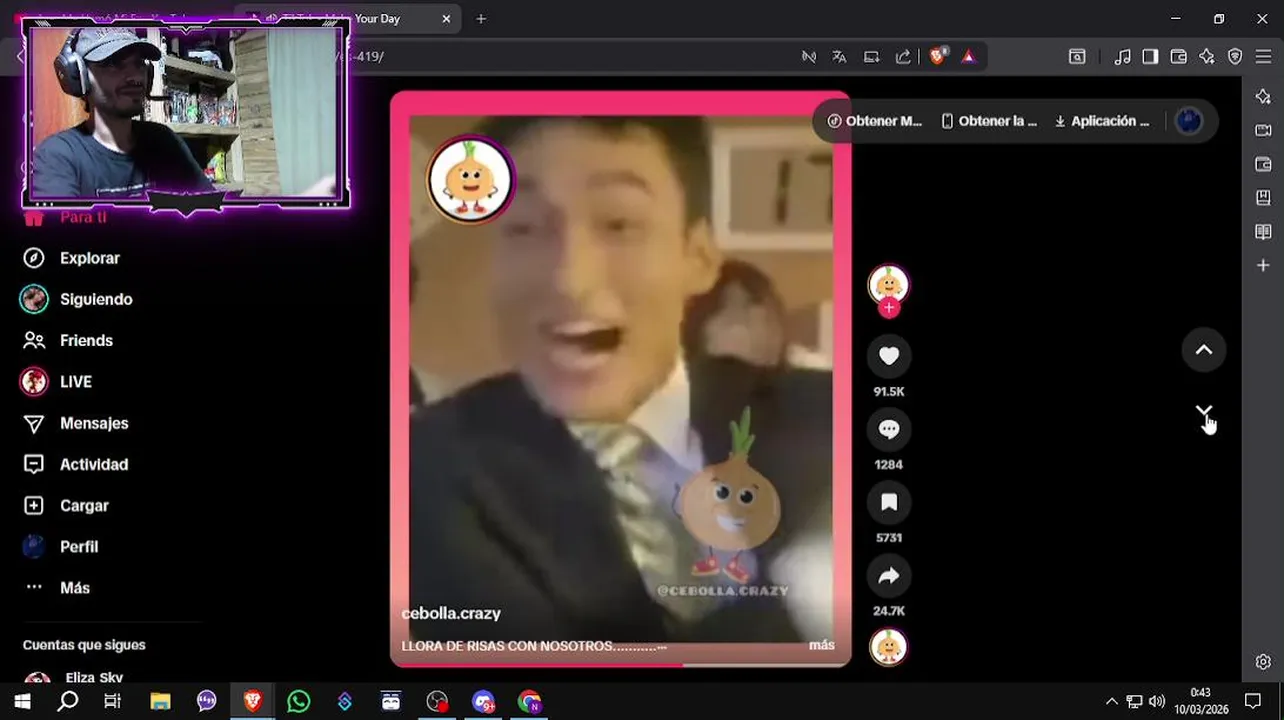Save the video with the bookmark icon

pos(889,502)
